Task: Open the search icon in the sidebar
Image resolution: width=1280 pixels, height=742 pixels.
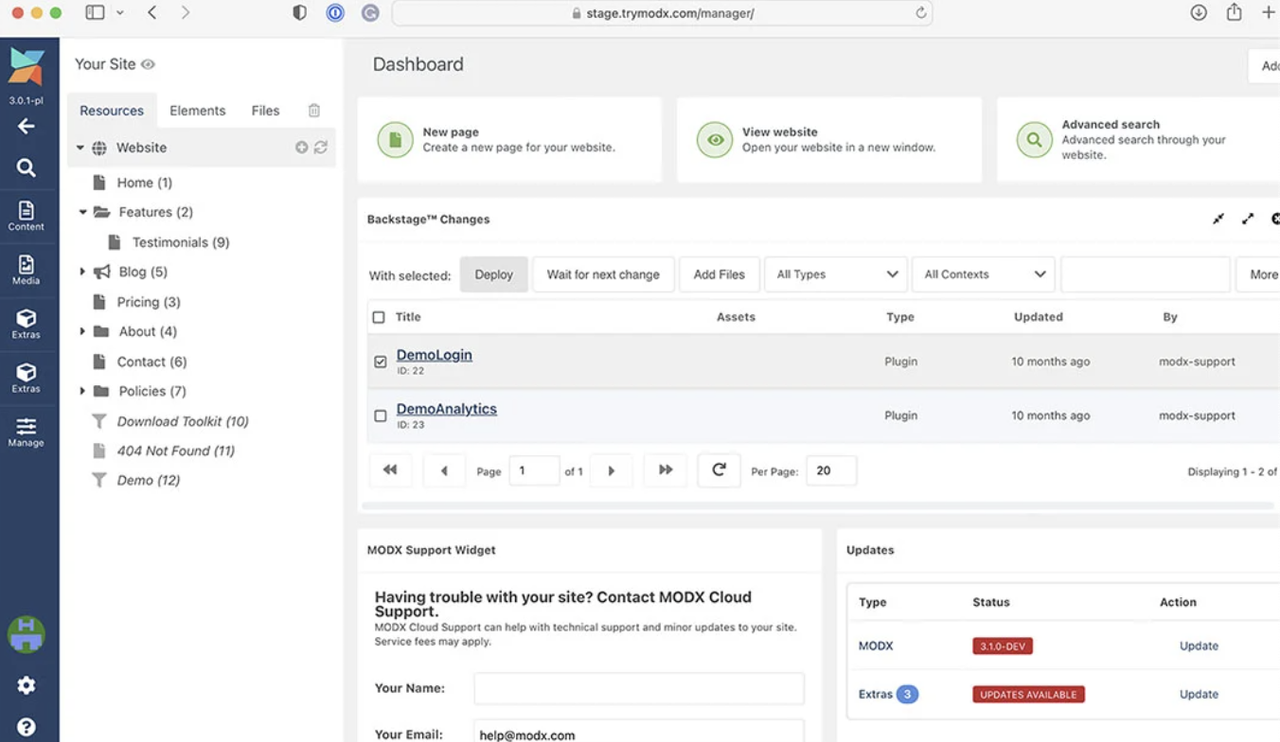Action: [26, 168]
